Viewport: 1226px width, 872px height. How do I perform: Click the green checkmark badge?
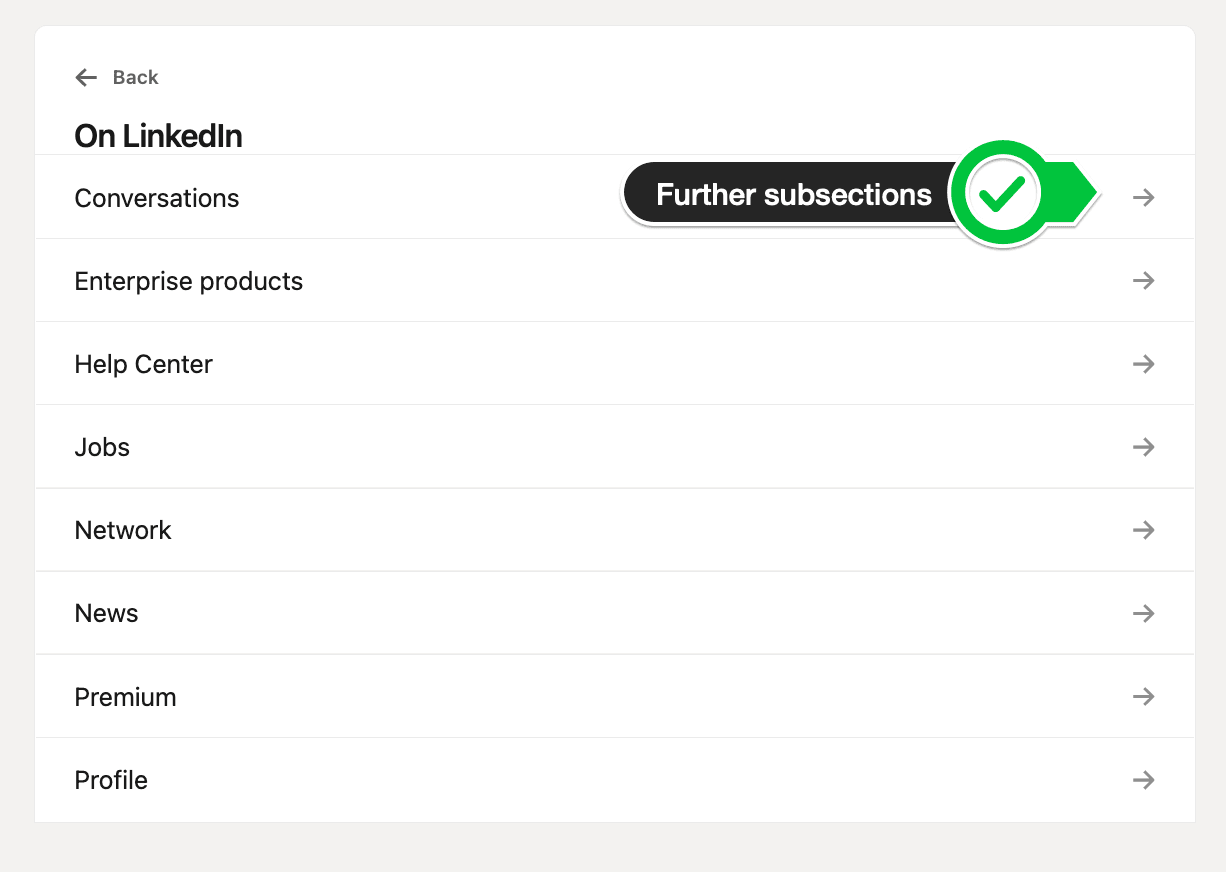[x=1000, y=194]
